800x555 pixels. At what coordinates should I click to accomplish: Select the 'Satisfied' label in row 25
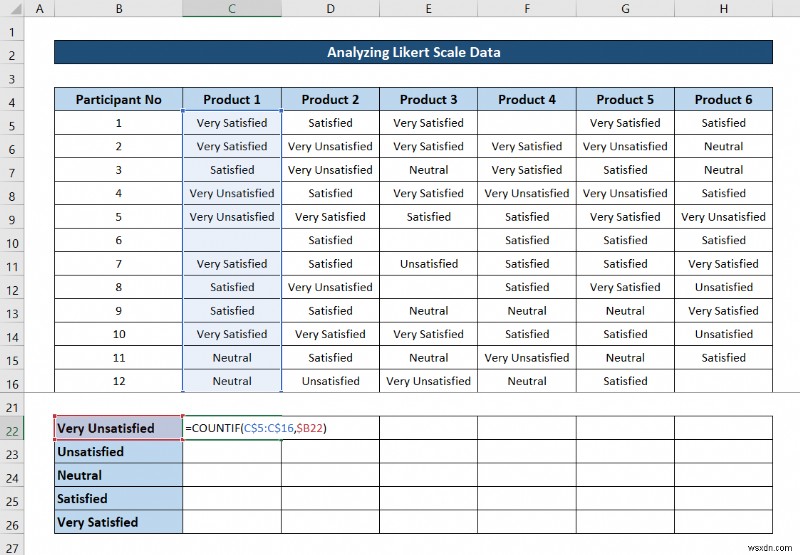click(118, 498)
